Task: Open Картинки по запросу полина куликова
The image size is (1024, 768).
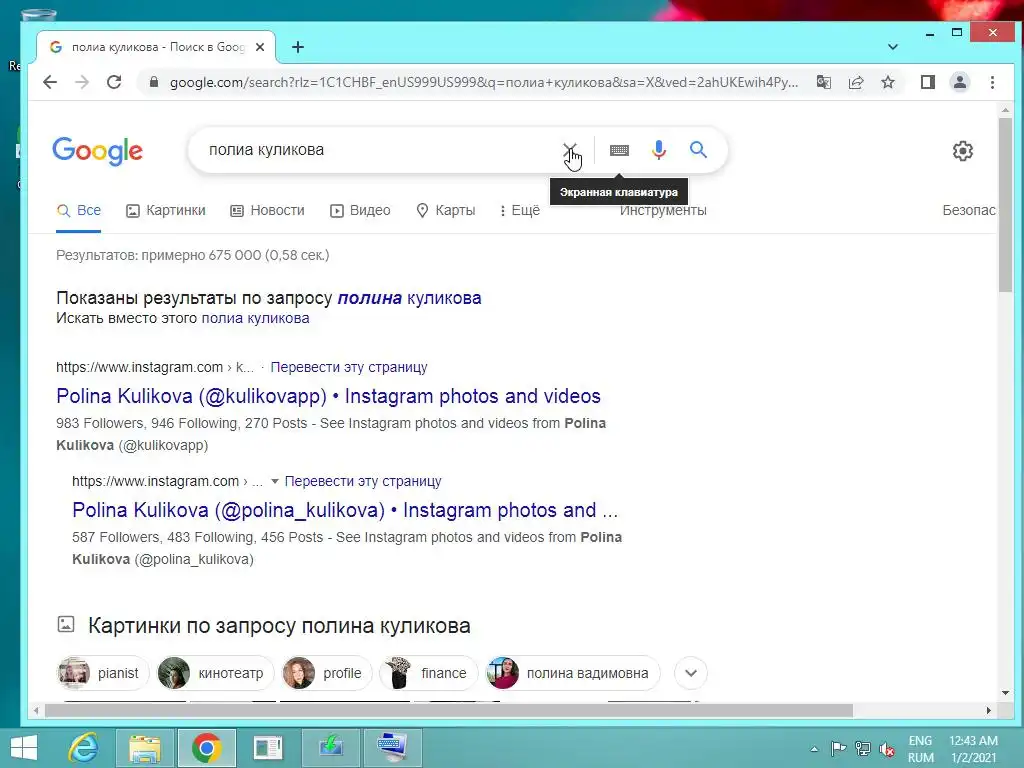Action: tap(279, 626)
